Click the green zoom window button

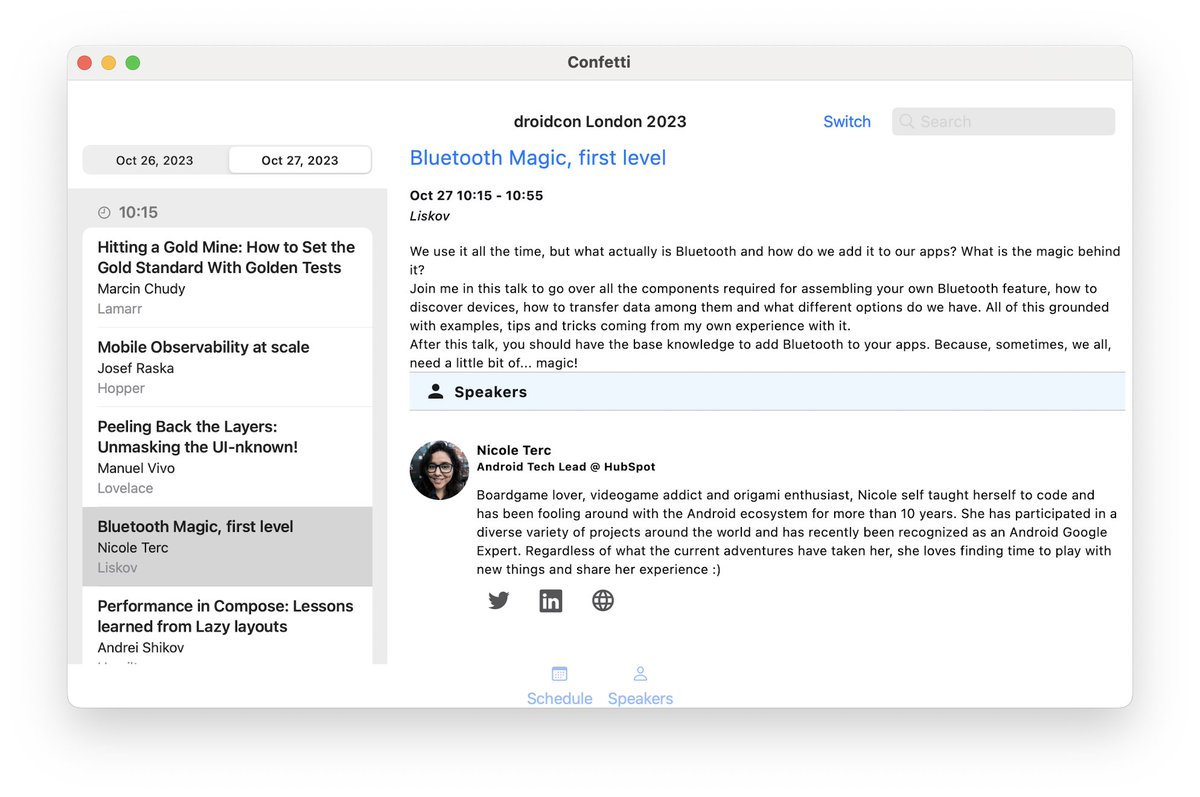pyautogui.click(x=133, y=63)
